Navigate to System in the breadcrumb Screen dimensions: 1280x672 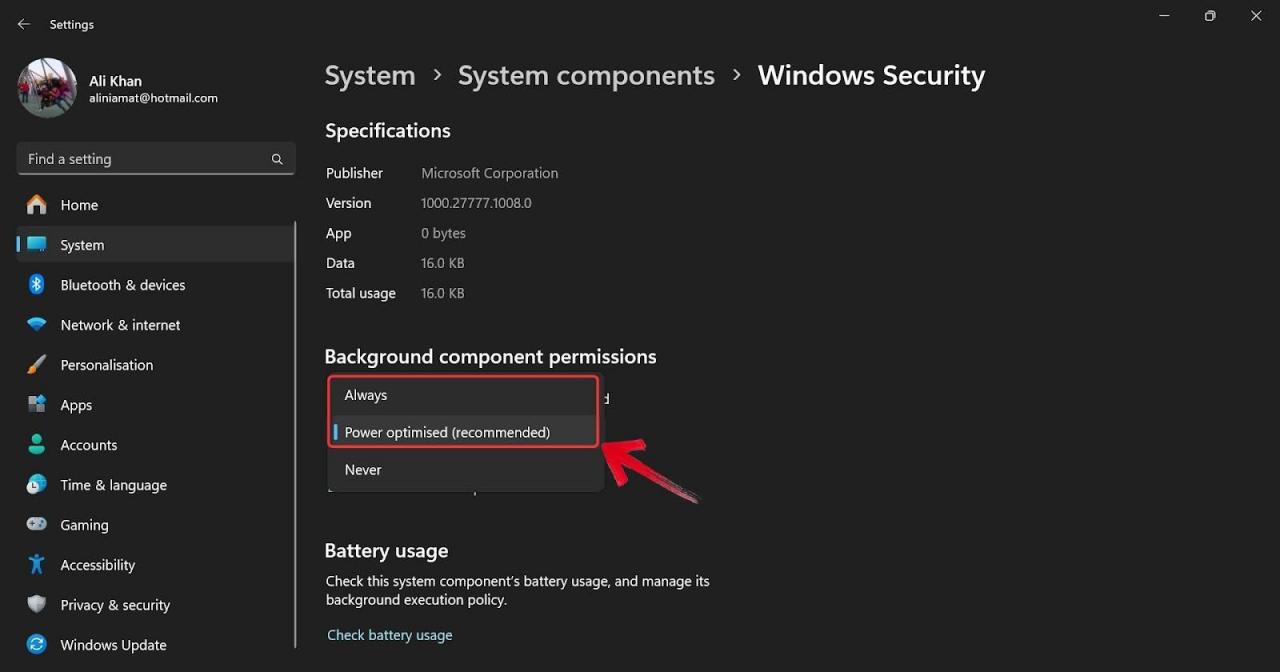click(370, 75)
